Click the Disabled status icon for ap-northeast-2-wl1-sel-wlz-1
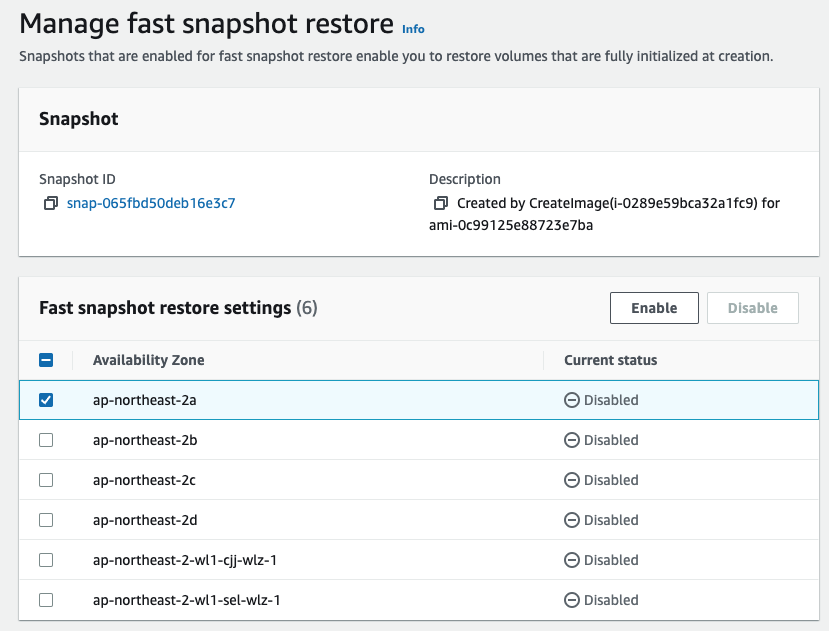829x631 pixels. (572, 600)
